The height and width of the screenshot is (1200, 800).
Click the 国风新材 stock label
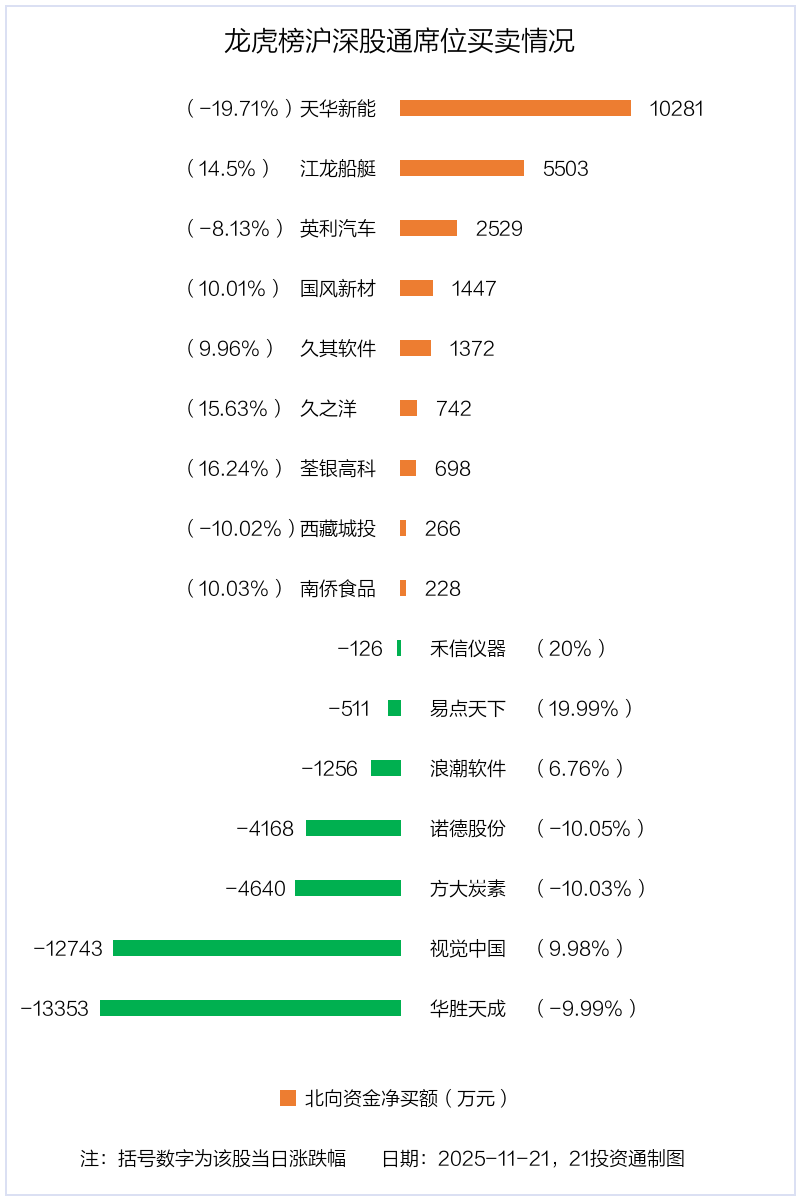(338, 288)
